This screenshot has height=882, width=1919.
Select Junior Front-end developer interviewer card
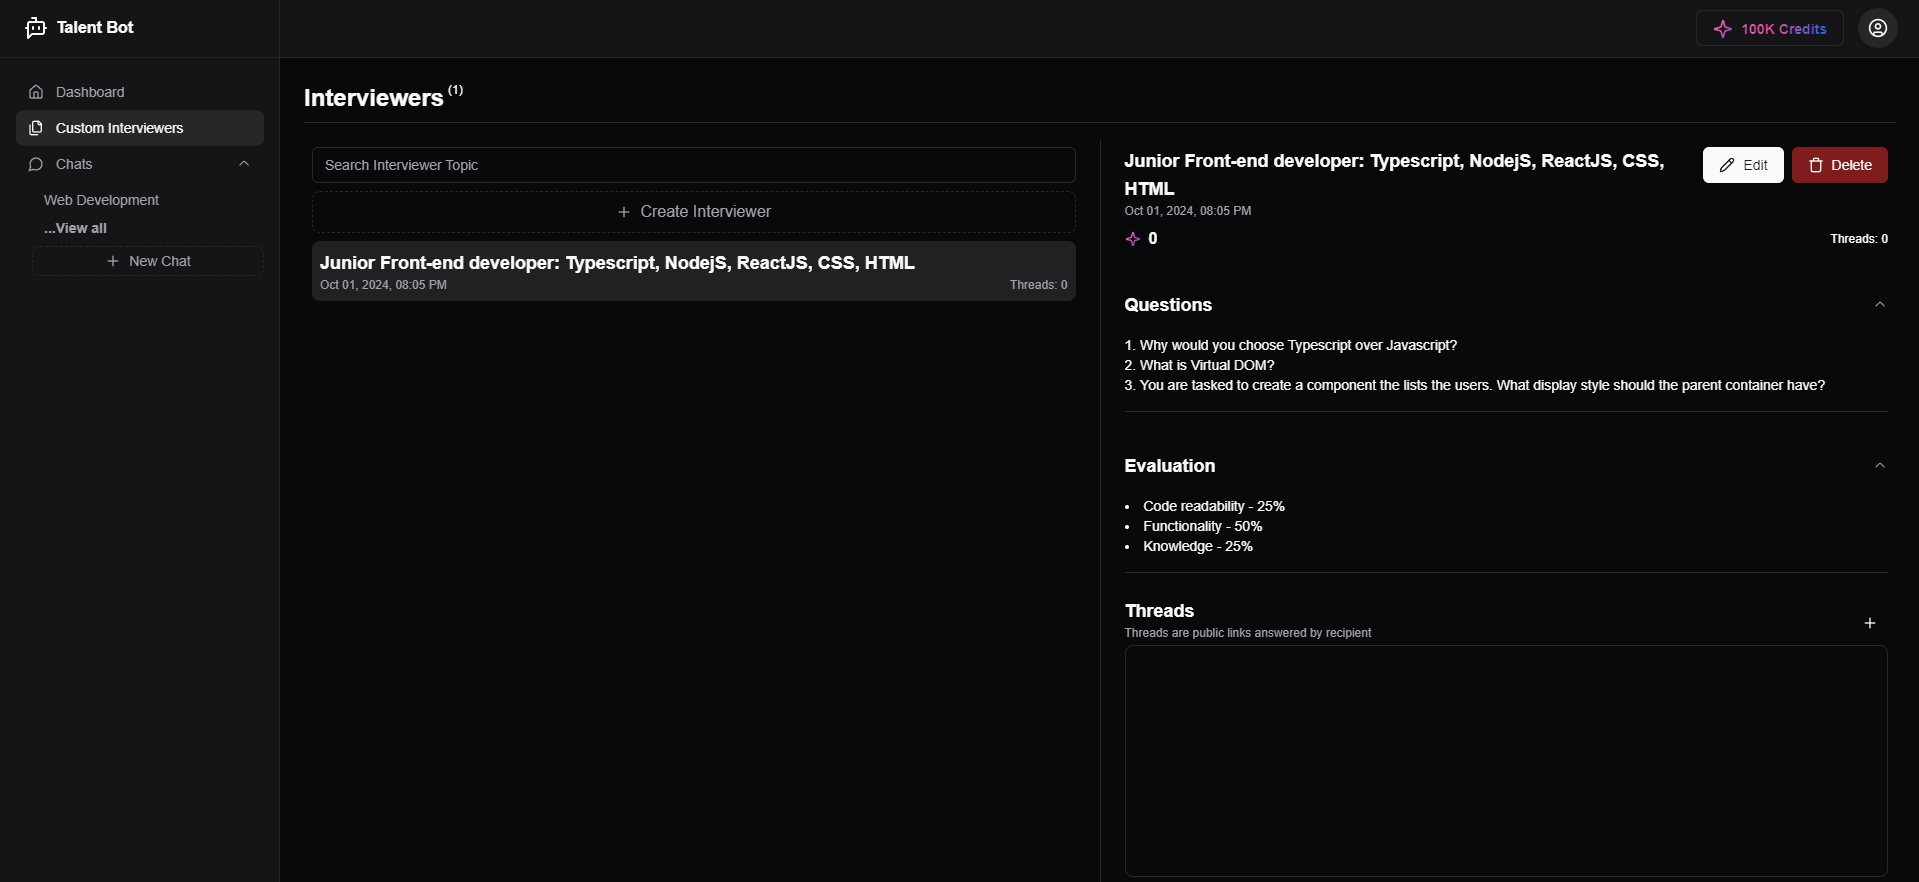coord(694,271)
